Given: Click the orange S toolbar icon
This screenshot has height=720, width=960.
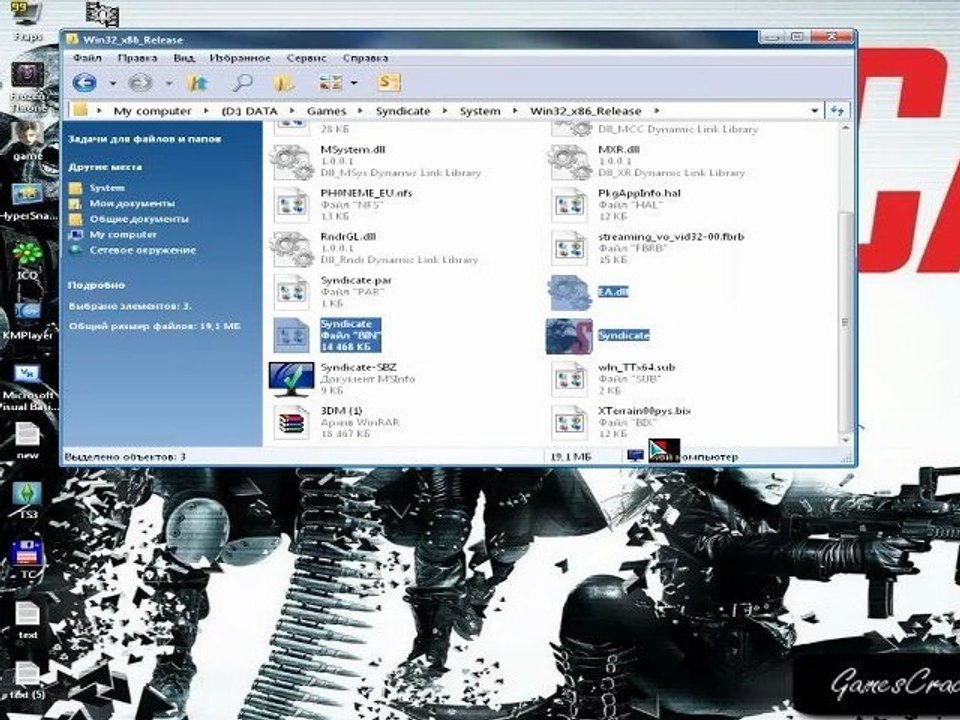Looking at the screenshot, I should (x=389, y=82).
